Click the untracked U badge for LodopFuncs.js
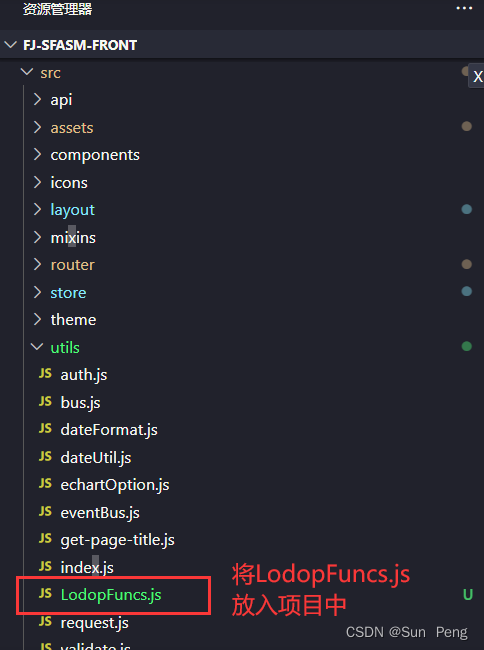This screenshot has width=484, height=650. point(468,595)
